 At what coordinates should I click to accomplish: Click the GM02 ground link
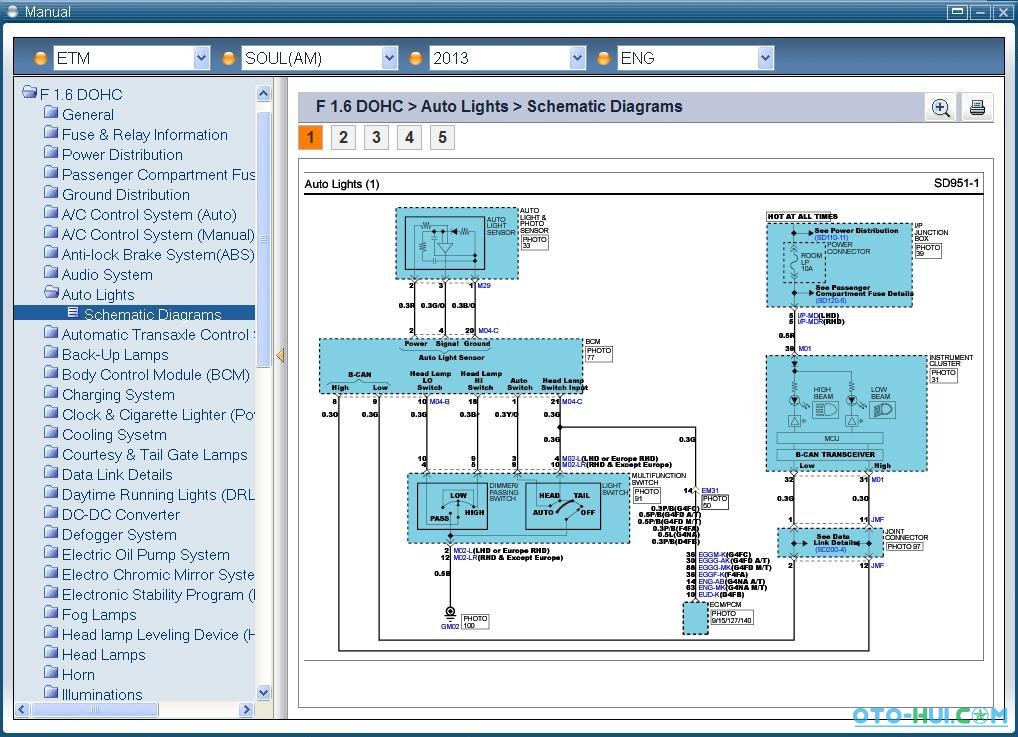(x=450, y=626)
